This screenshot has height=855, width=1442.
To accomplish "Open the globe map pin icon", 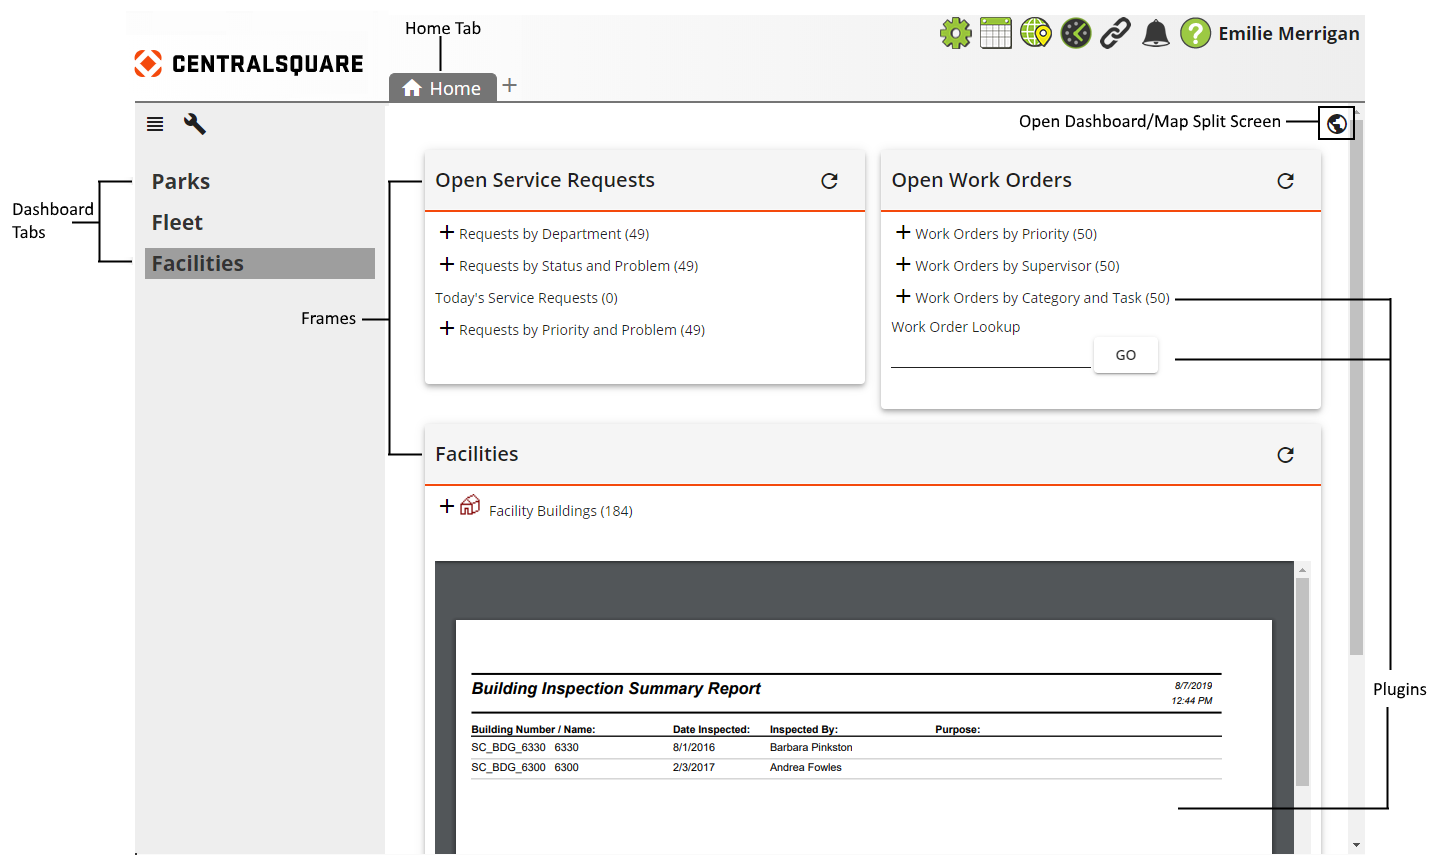I will [1036, 33].
